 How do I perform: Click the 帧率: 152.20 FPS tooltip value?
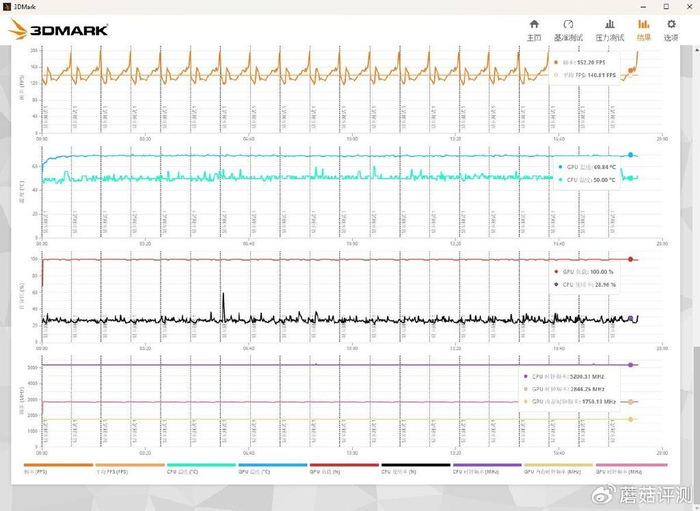(x=583, y=62)
